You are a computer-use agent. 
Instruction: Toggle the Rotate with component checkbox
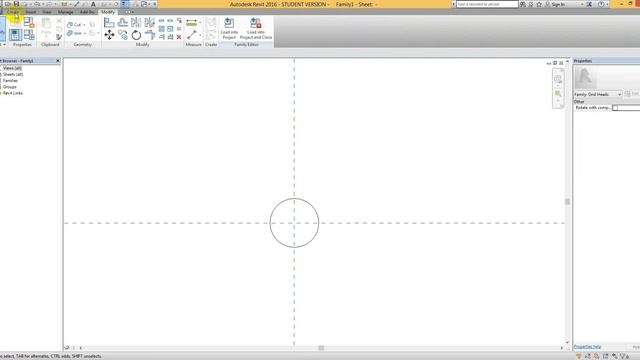click(615, 108)
